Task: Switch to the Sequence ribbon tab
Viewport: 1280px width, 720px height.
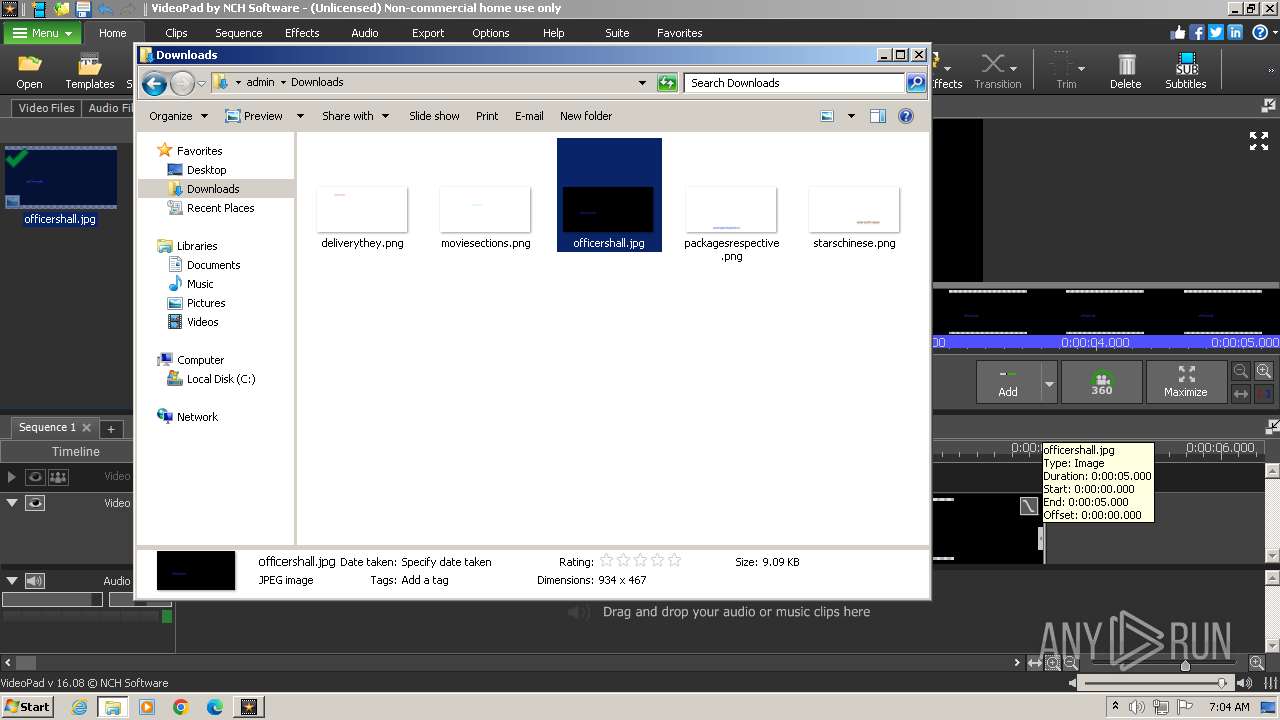Action: (x=239, y=33)
